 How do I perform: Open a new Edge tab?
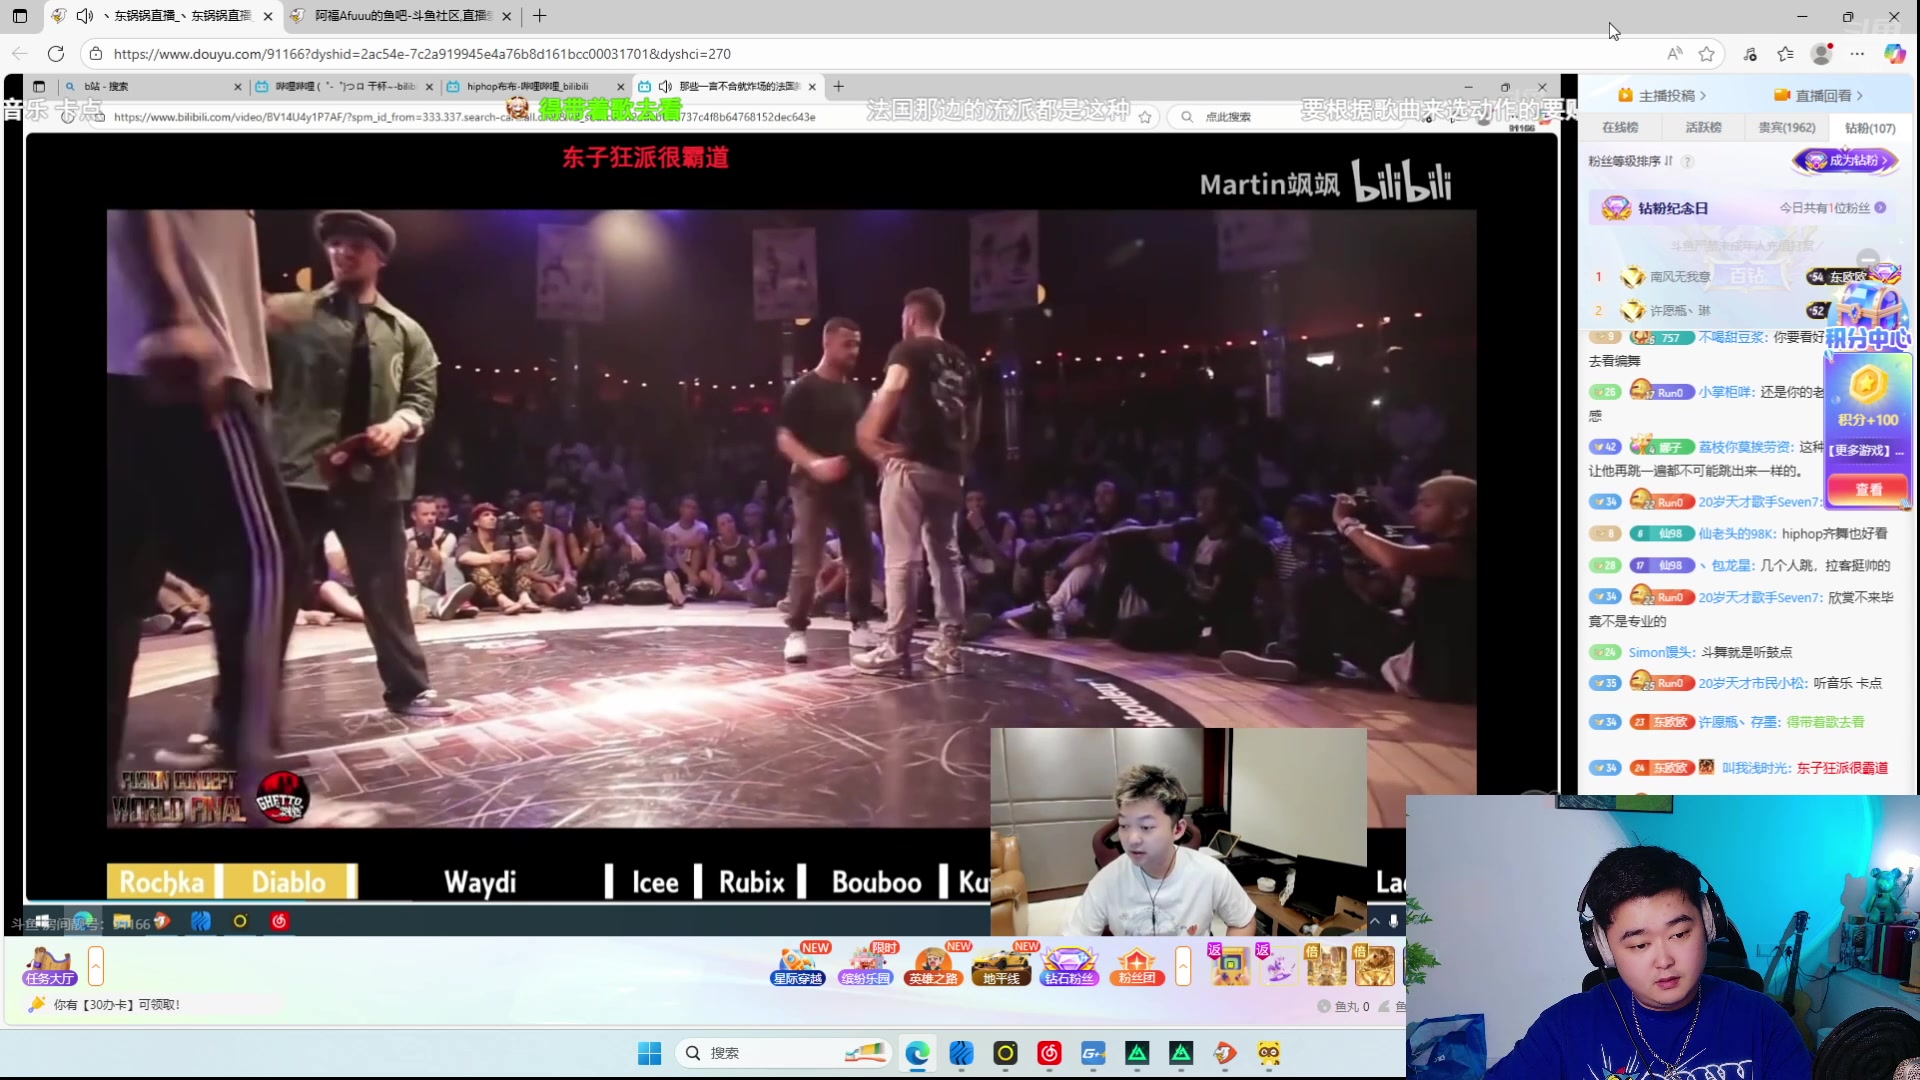pos(540,16)
